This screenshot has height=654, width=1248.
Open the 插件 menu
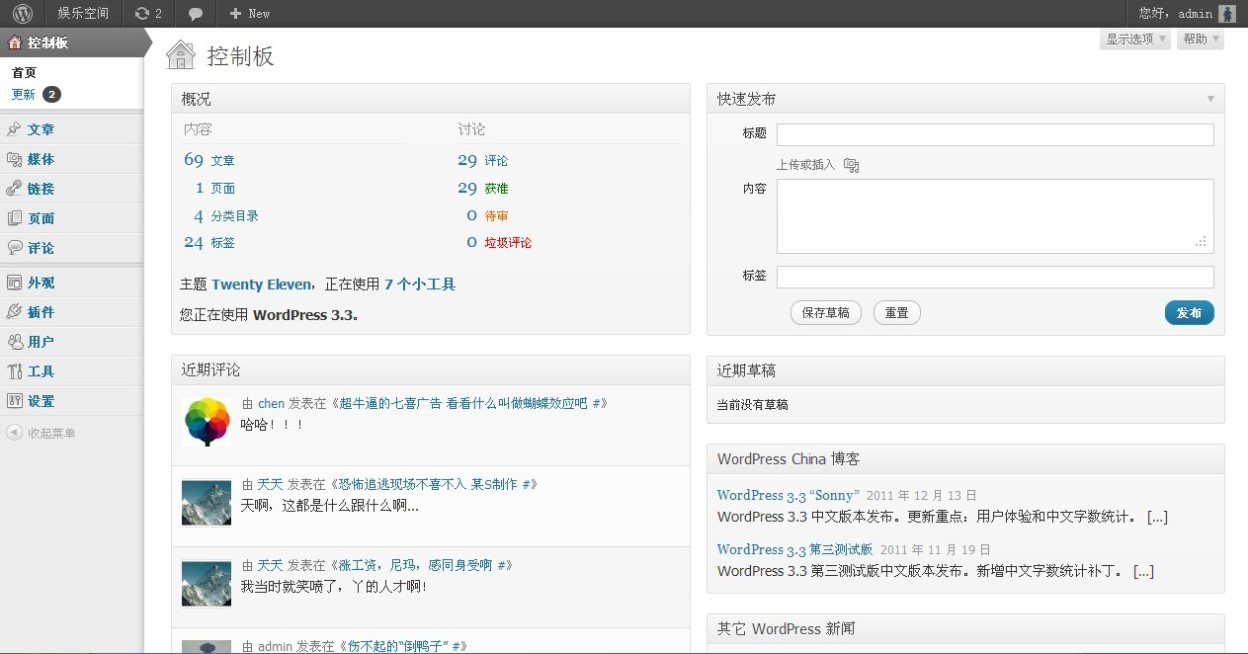[41, 312]
